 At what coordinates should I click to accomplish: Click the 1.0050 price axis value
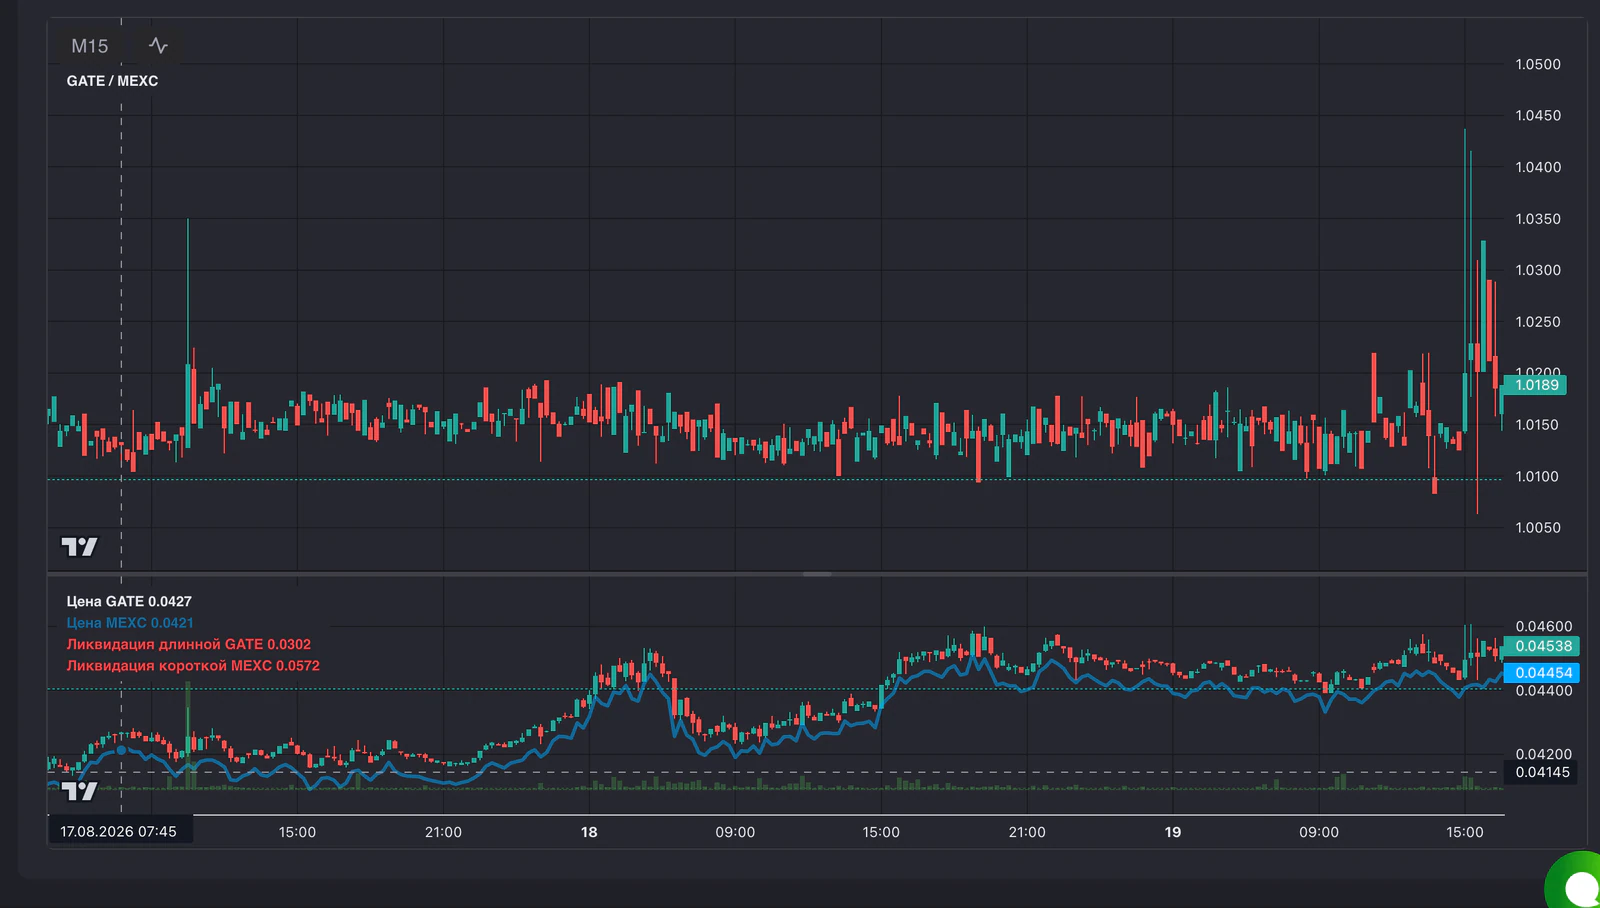click(1538, 528)
